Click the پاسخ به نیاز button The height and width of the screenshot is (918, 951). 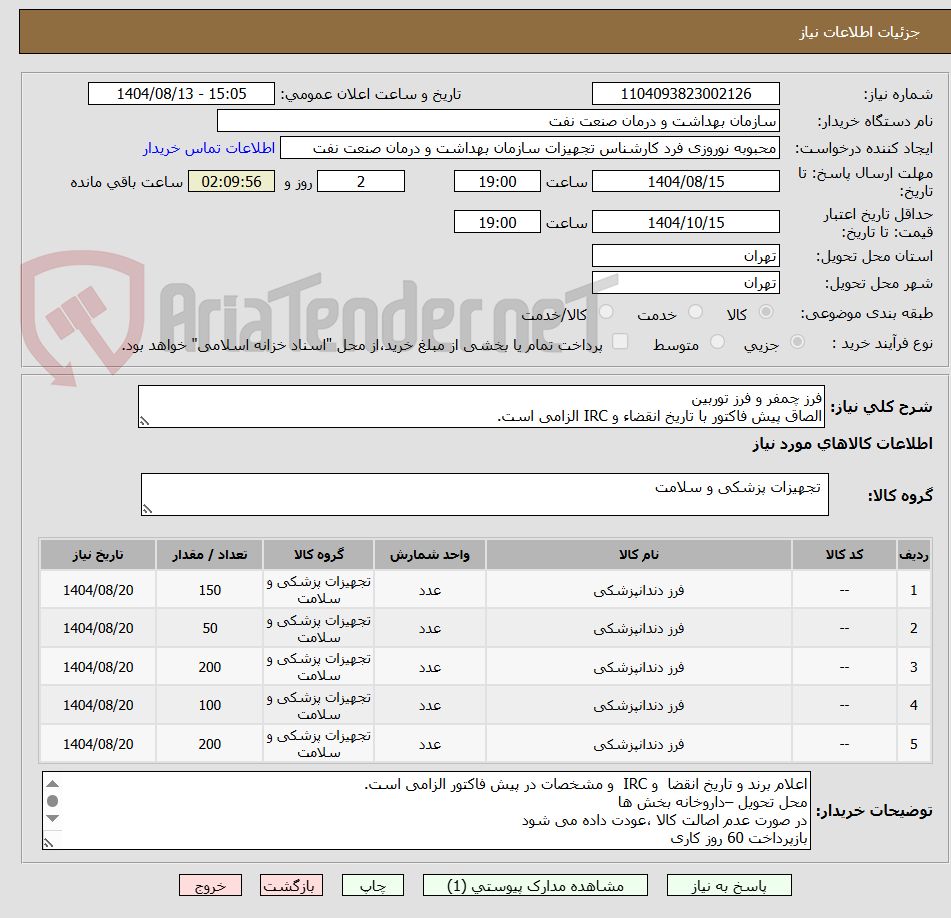tap(738, 885)
